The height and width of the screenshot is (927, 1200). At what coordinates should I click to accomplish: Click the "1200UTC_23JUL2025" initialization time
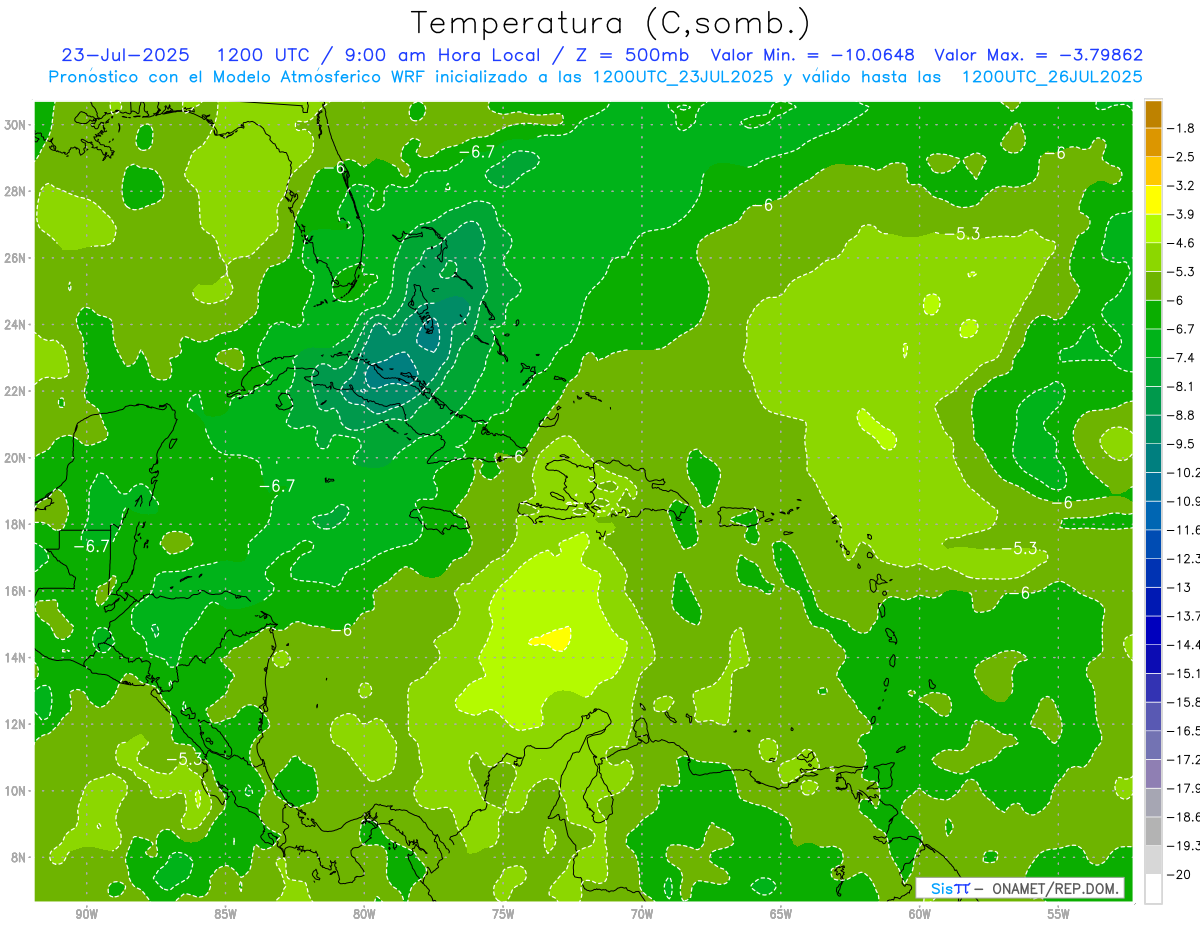683,76
